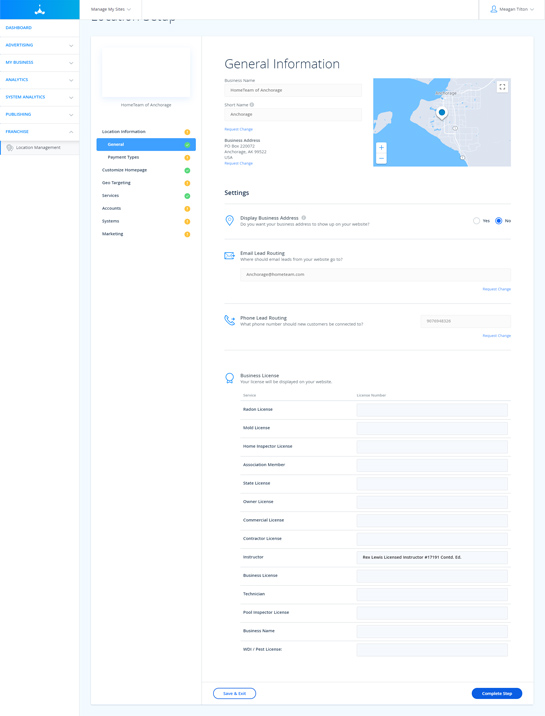This screenshot has width=545, height=716.
Task: Click the Complete Step button
Action: (x=497, y=693)
